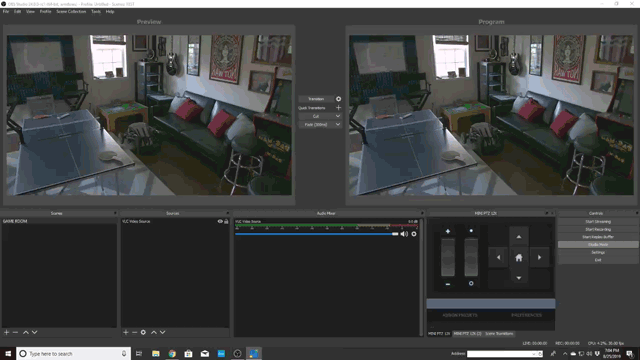Remove the selected source with the Sources minus icon
Image resolution: width=640 pixels, height=360 pixels.
(134, 332)
